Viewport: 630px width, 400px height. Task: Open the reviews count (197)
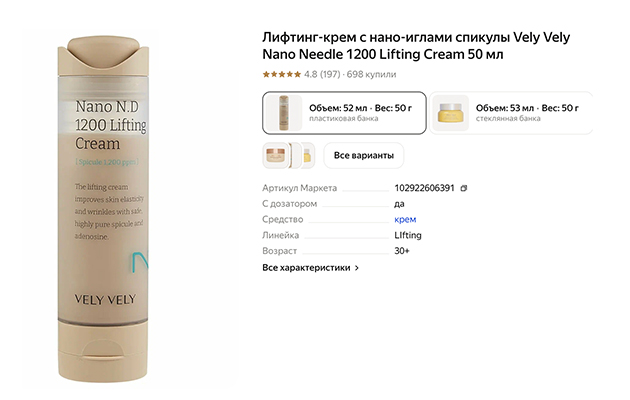point(330,74)
